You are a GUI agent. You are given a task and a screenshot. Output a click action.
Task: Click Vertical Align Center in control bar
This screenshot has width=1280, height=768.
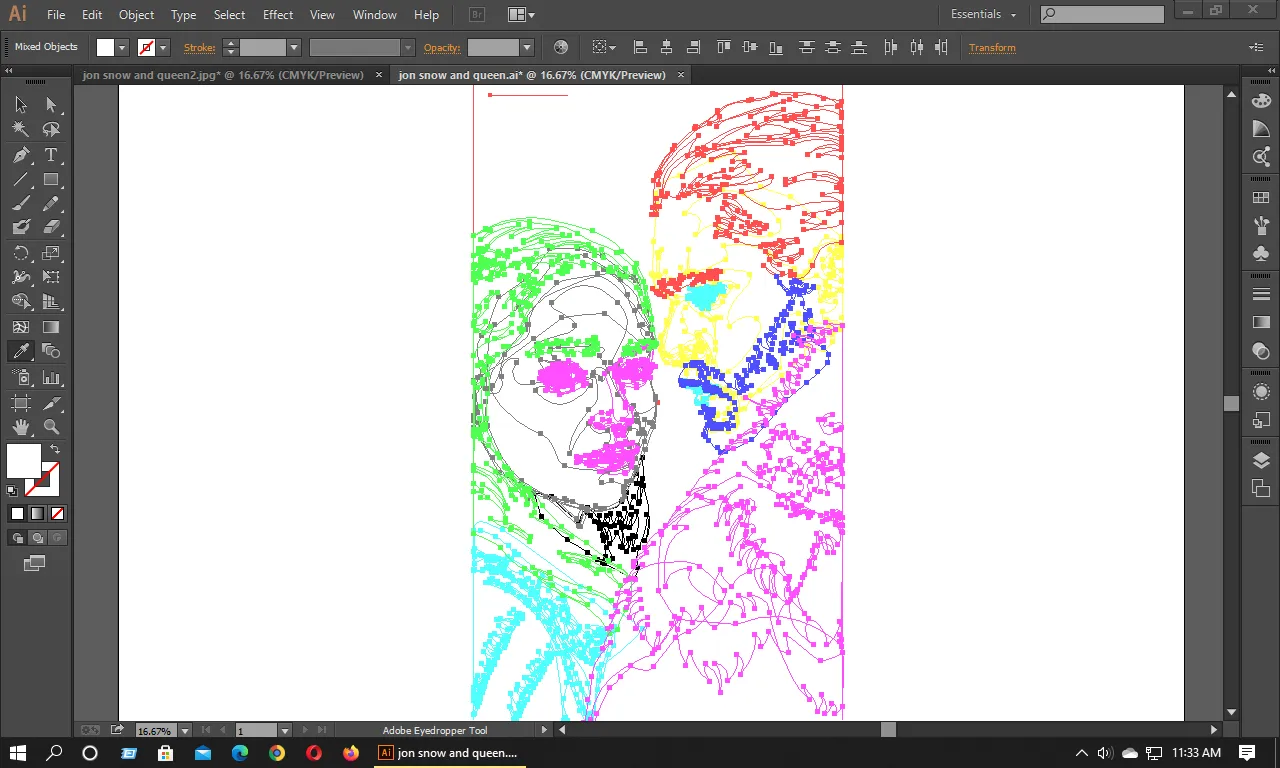(x=749, y=47)
